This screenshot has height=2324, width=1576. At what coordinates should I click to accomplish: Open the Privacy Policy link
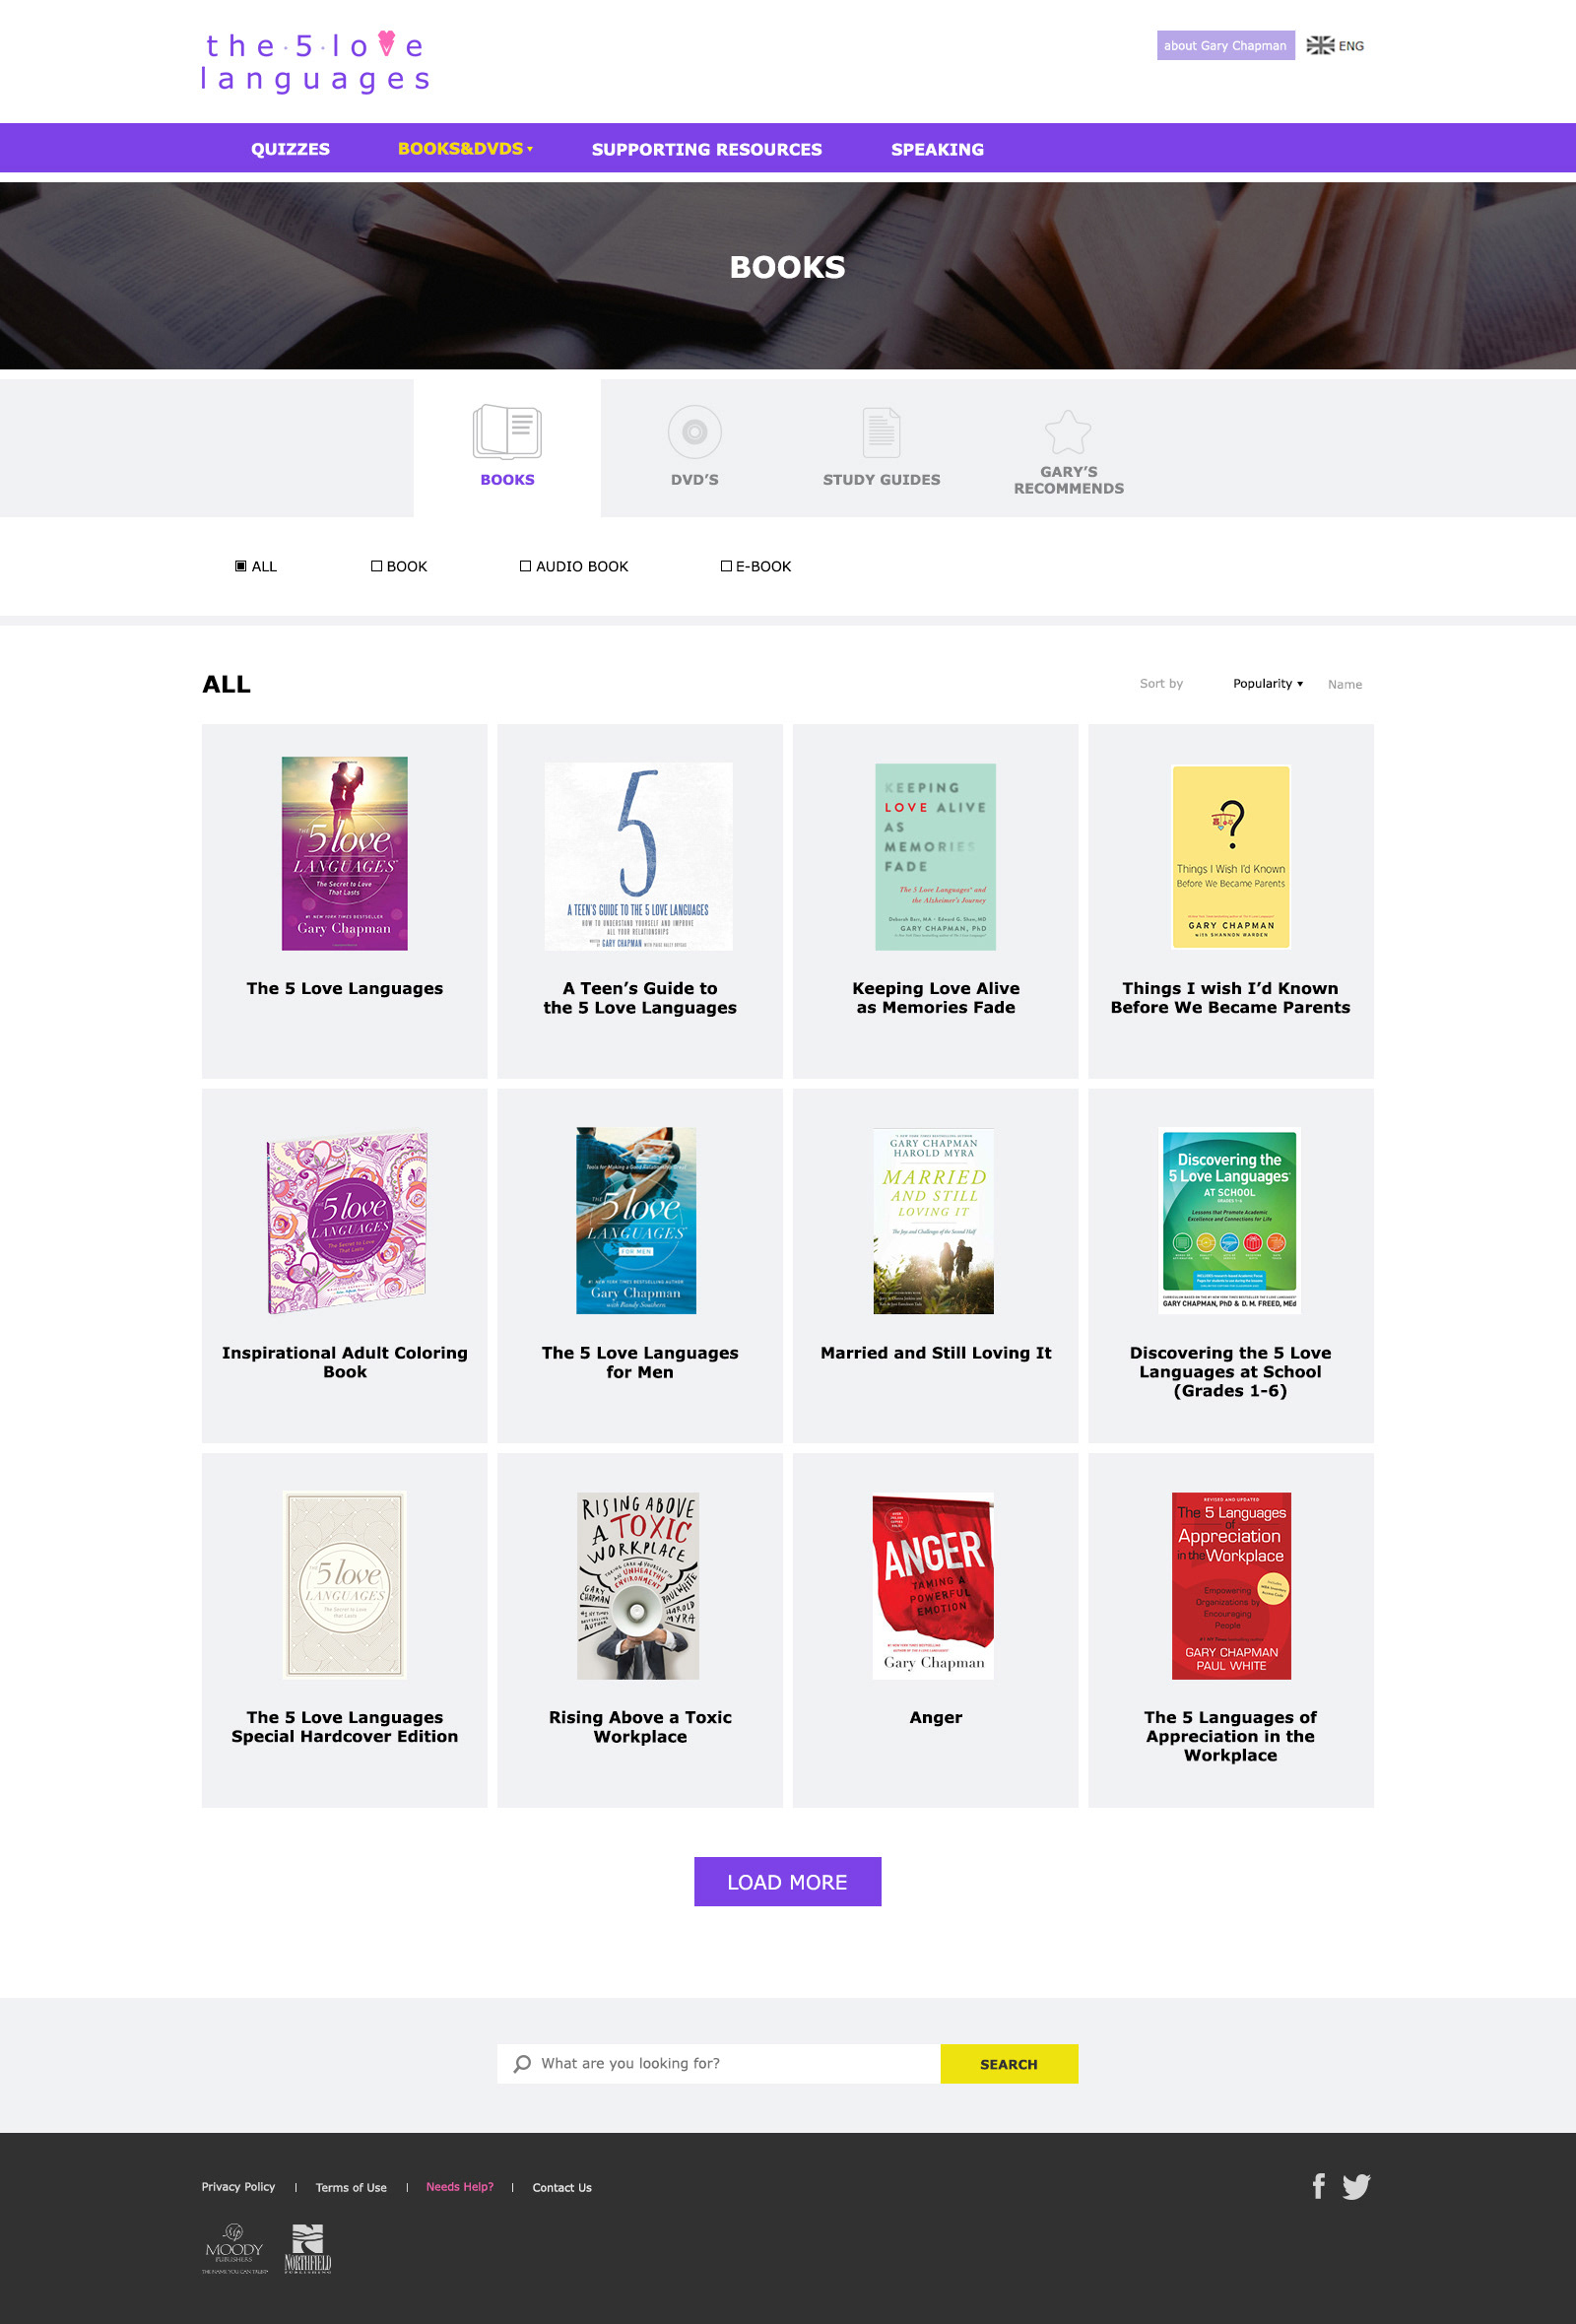(238, 2187)
